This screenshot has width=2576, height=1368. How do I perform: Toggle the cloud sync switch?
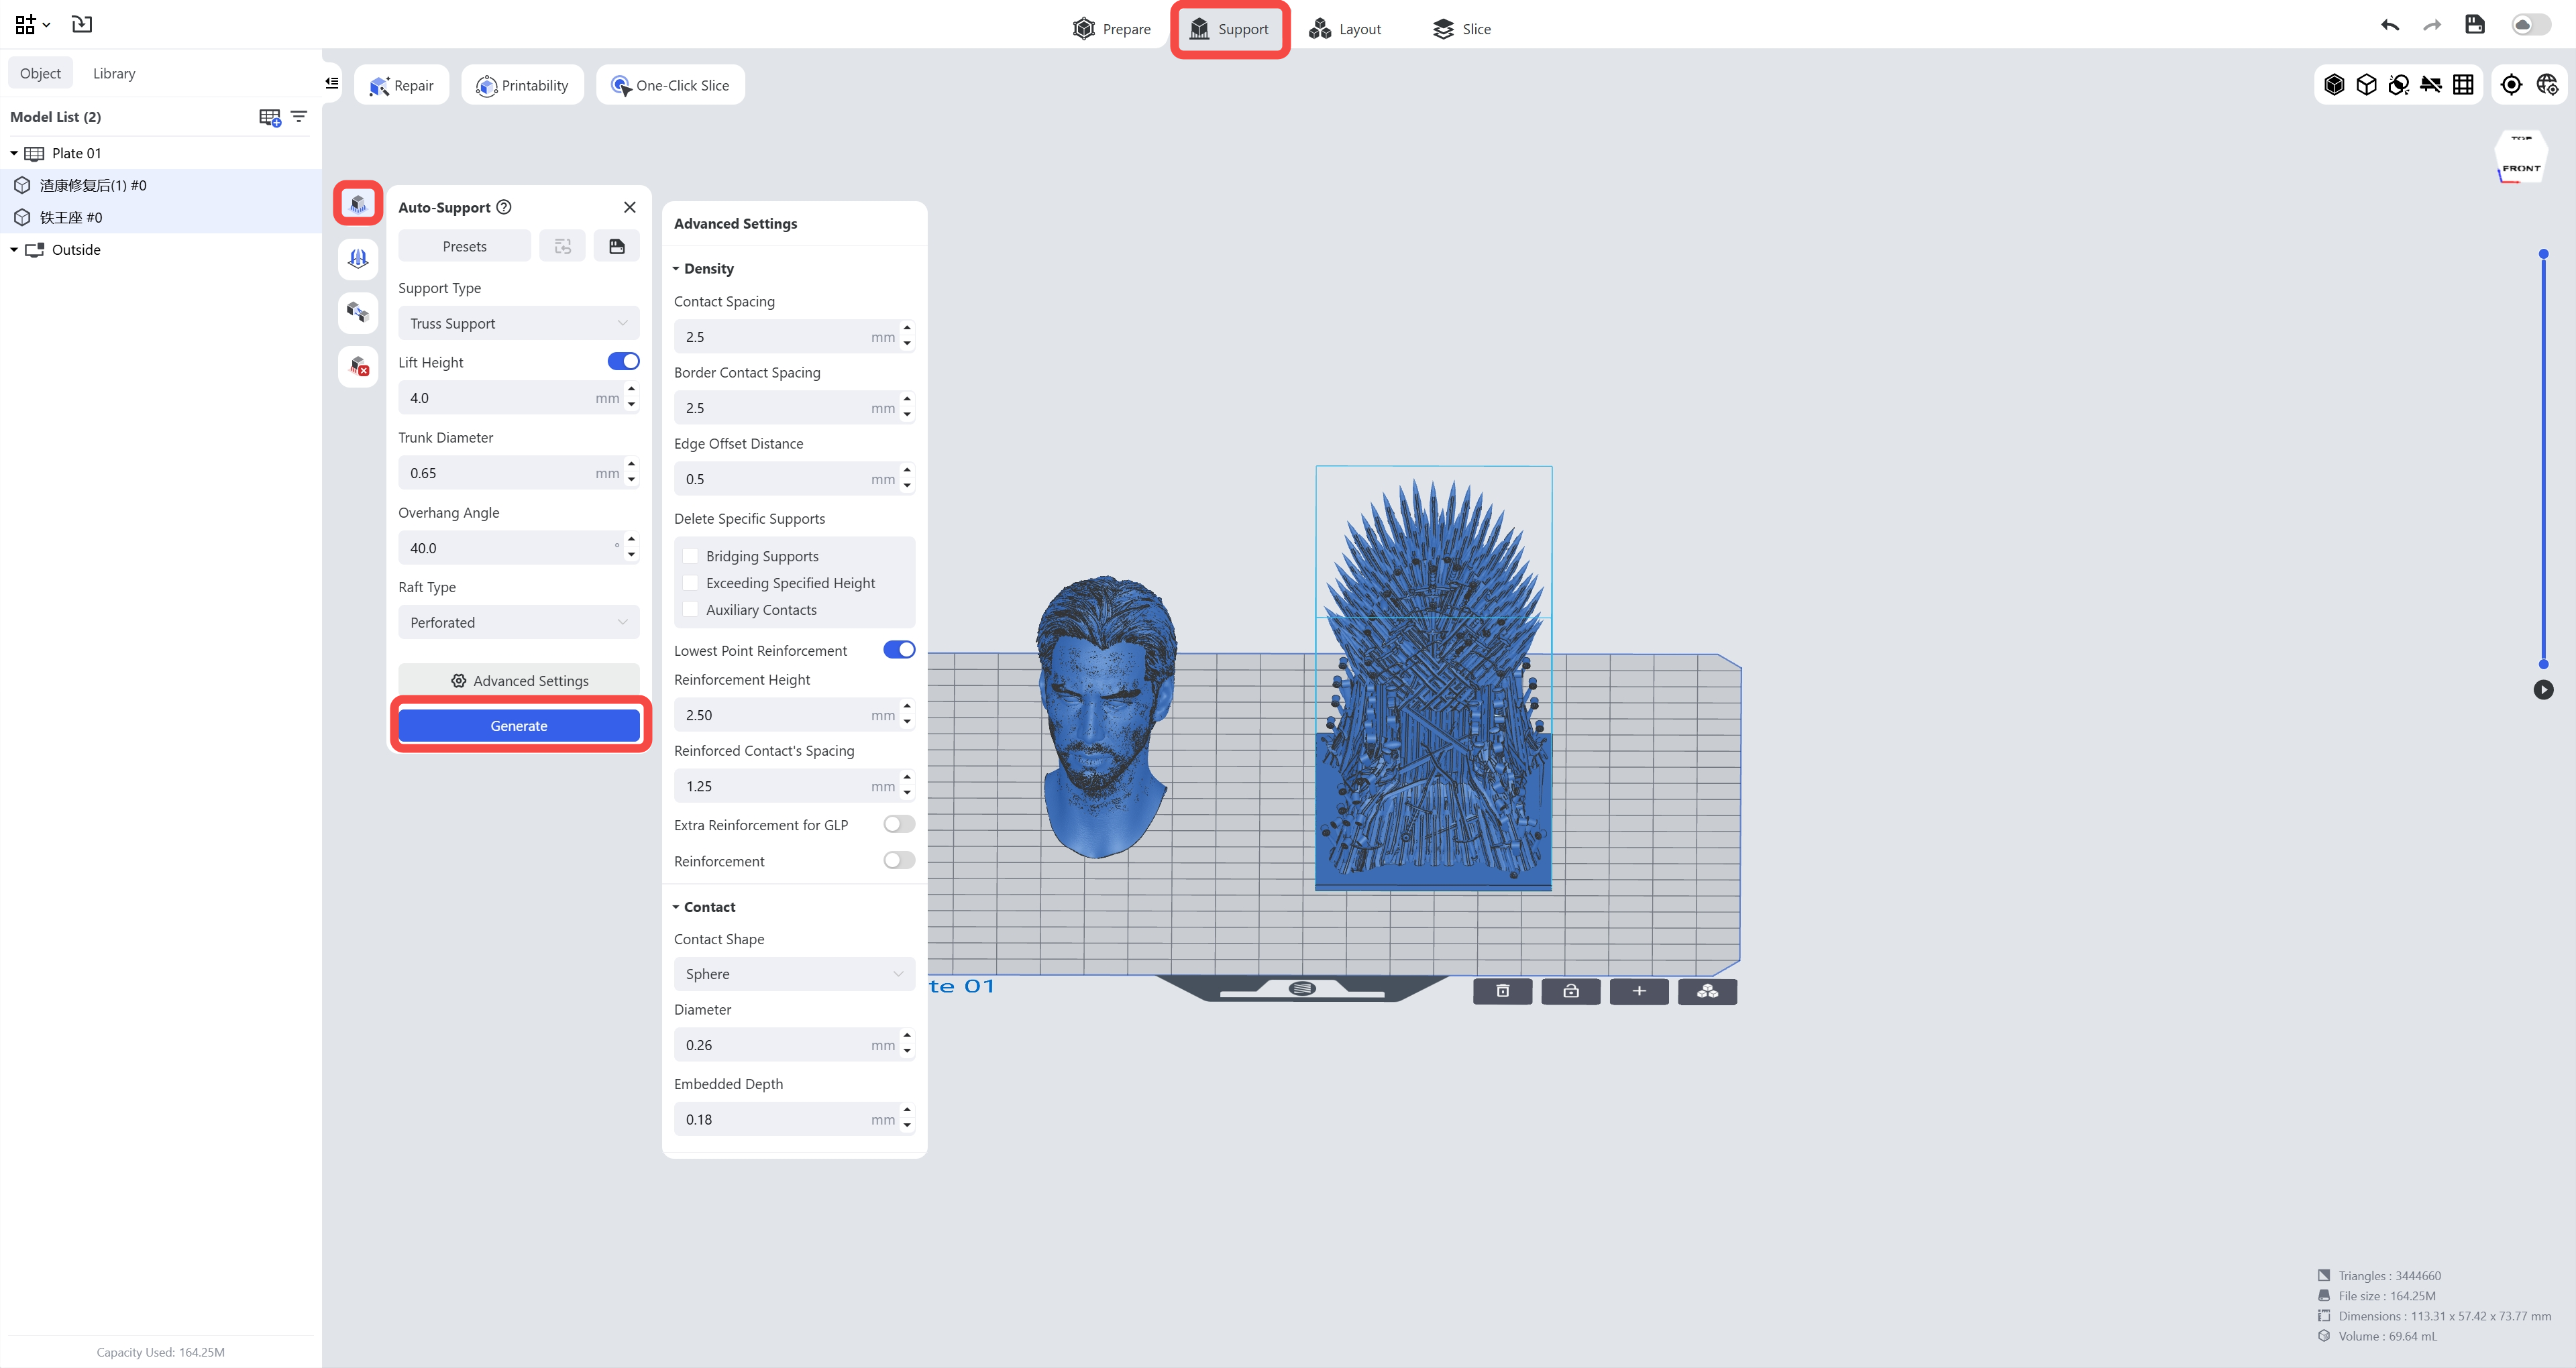point(2531,25)
